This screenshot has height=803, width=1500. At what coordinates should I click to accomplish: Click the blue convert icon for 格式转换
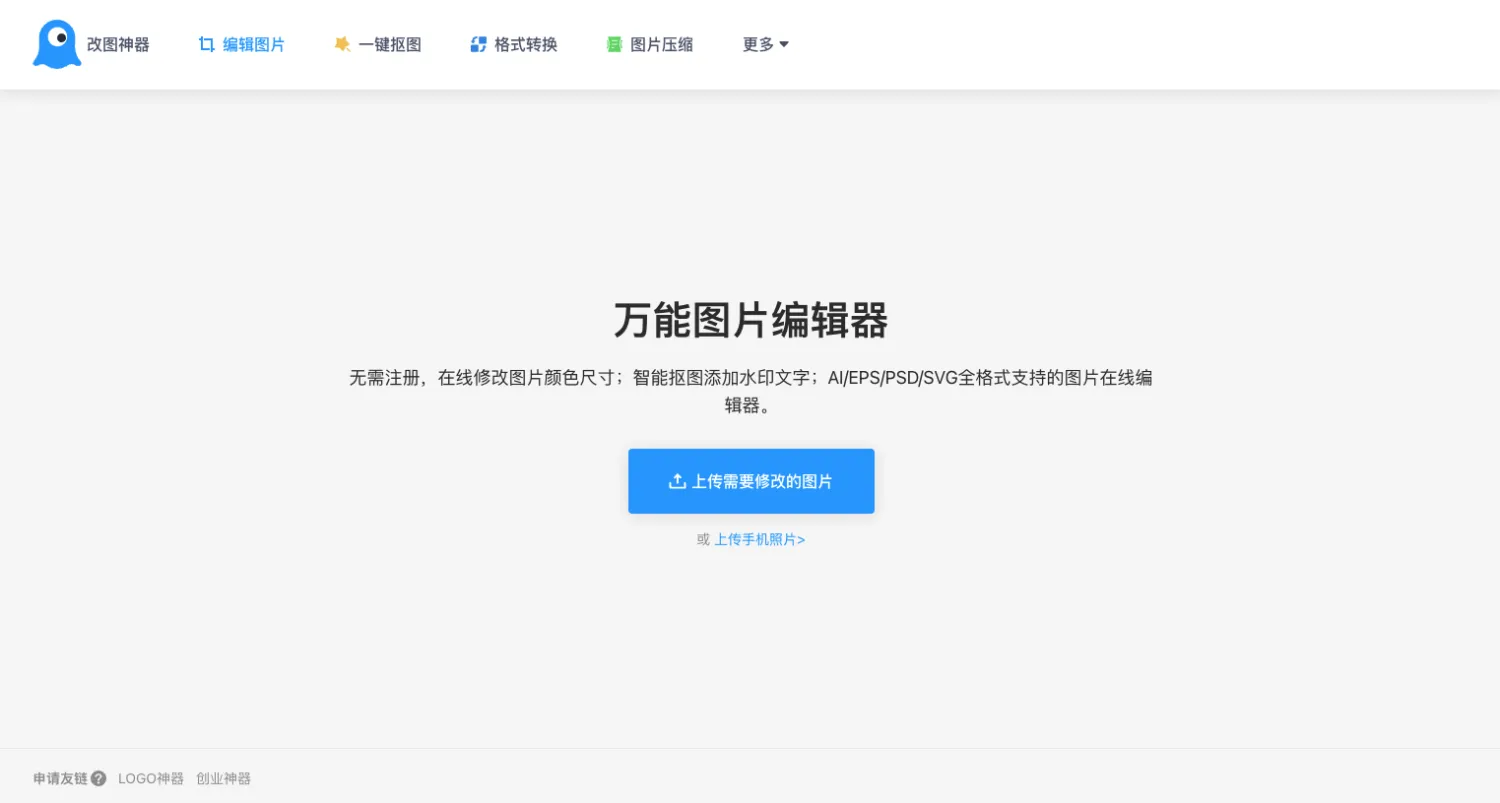coord(478,44)
